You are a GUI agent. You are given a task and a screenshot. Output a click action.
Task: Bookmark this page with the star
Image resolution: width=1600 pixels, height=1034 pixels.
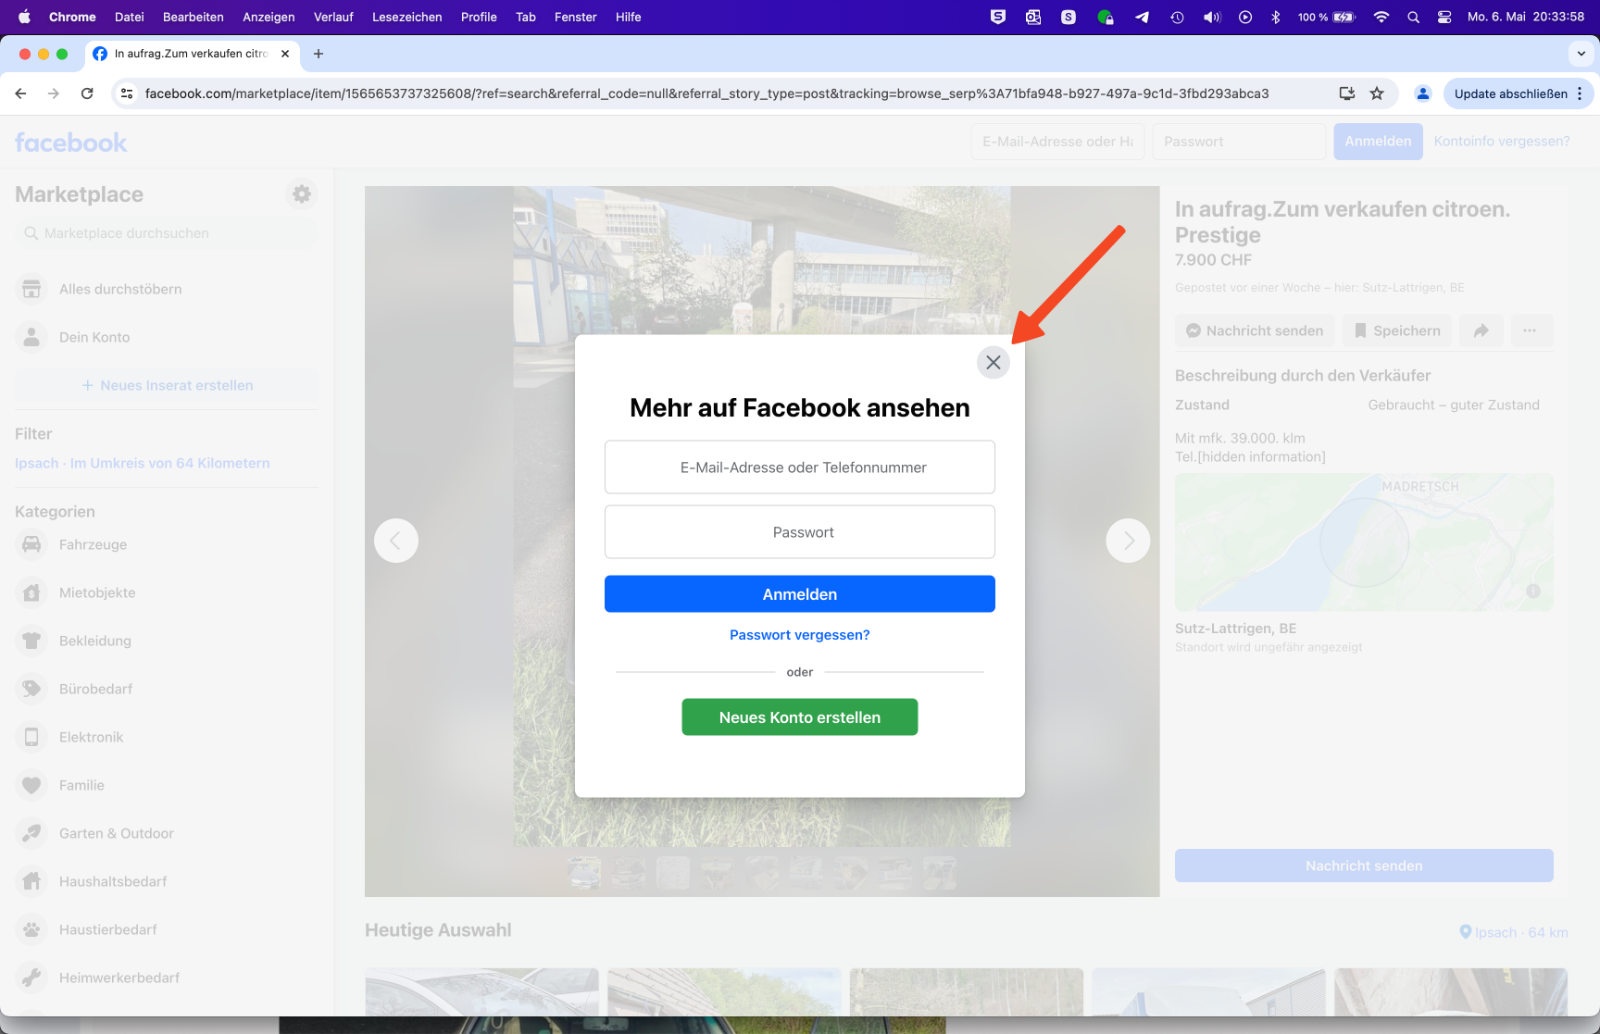[x=1377, y=93]
